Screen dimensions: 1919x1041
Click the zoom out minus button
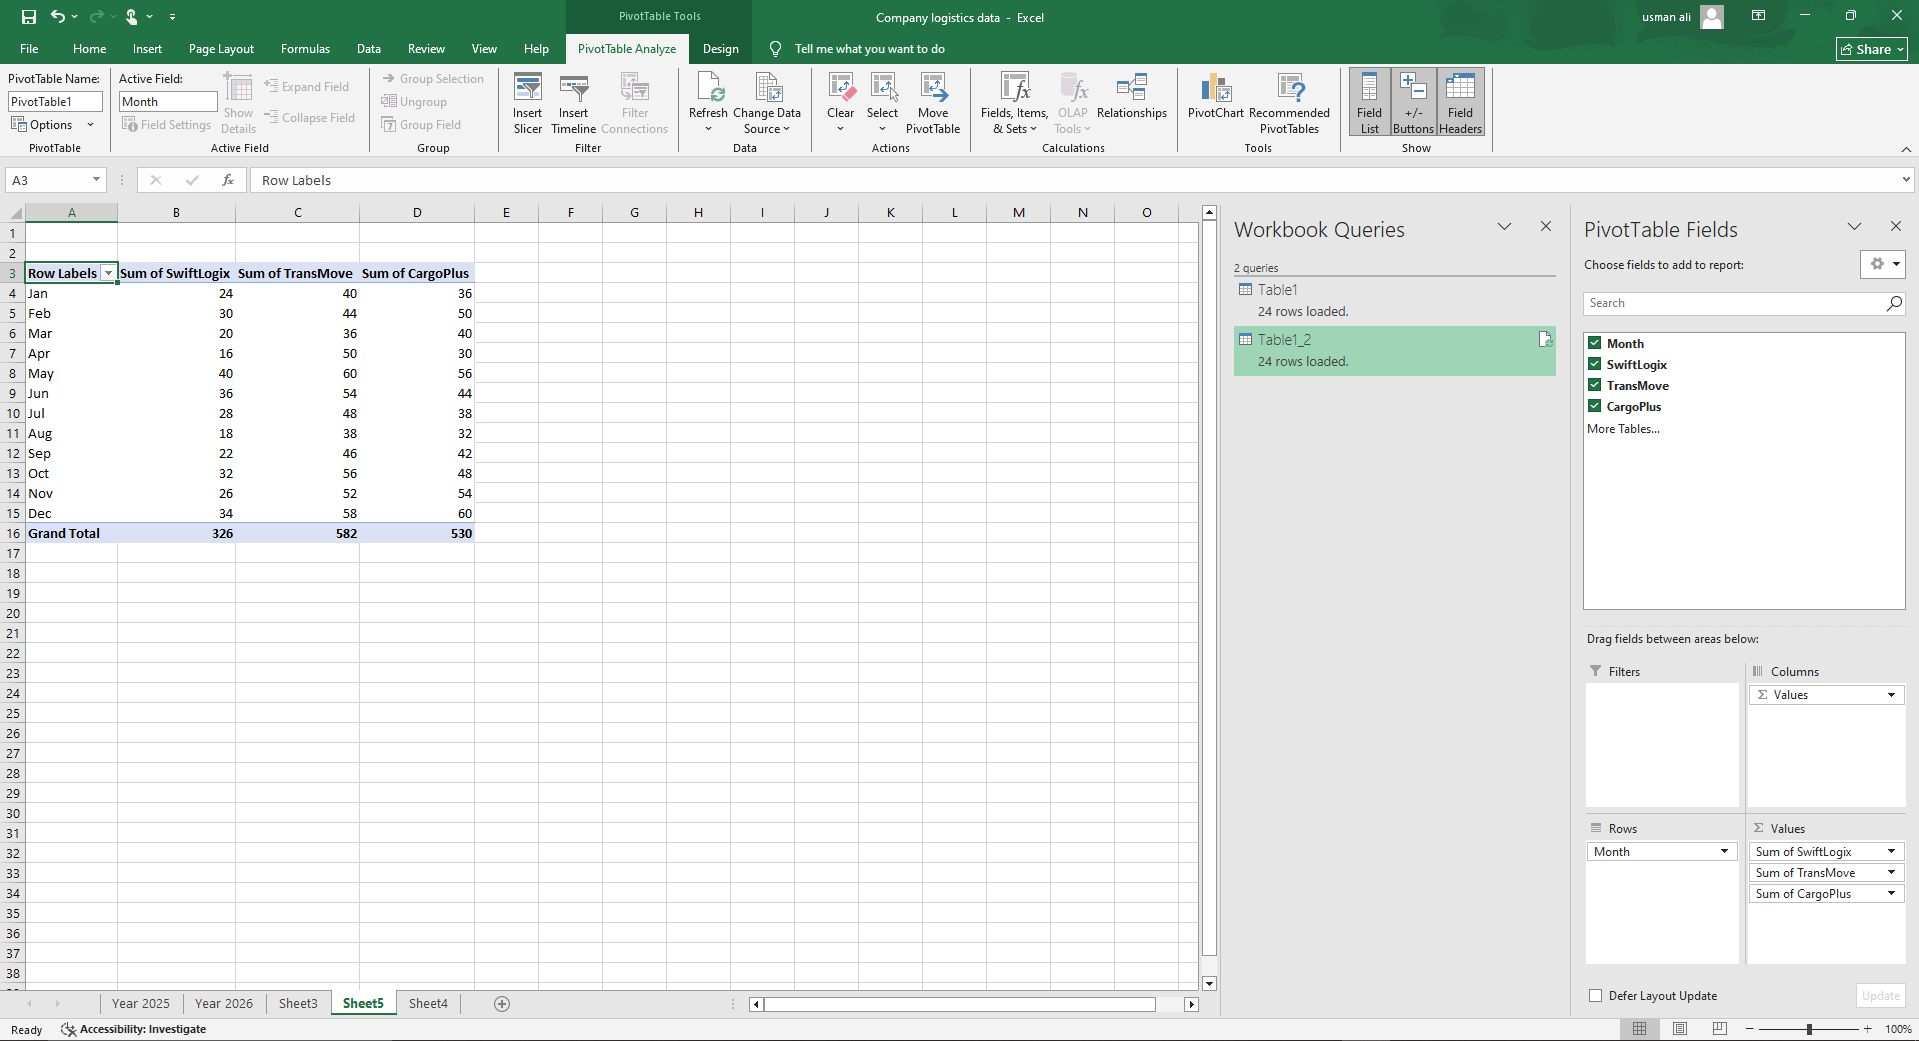1750,1029
